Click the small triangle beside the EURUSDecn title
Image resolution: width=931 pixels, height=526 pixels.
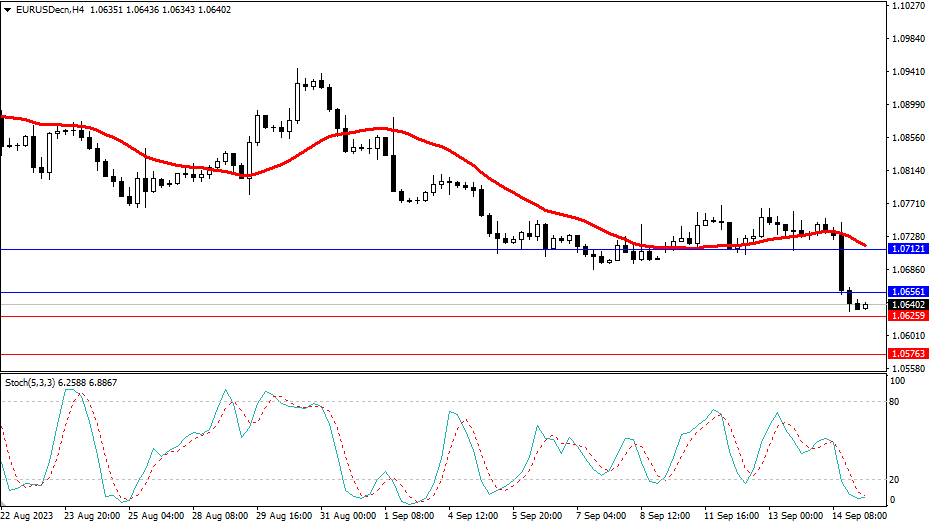(x=8, y=10)
